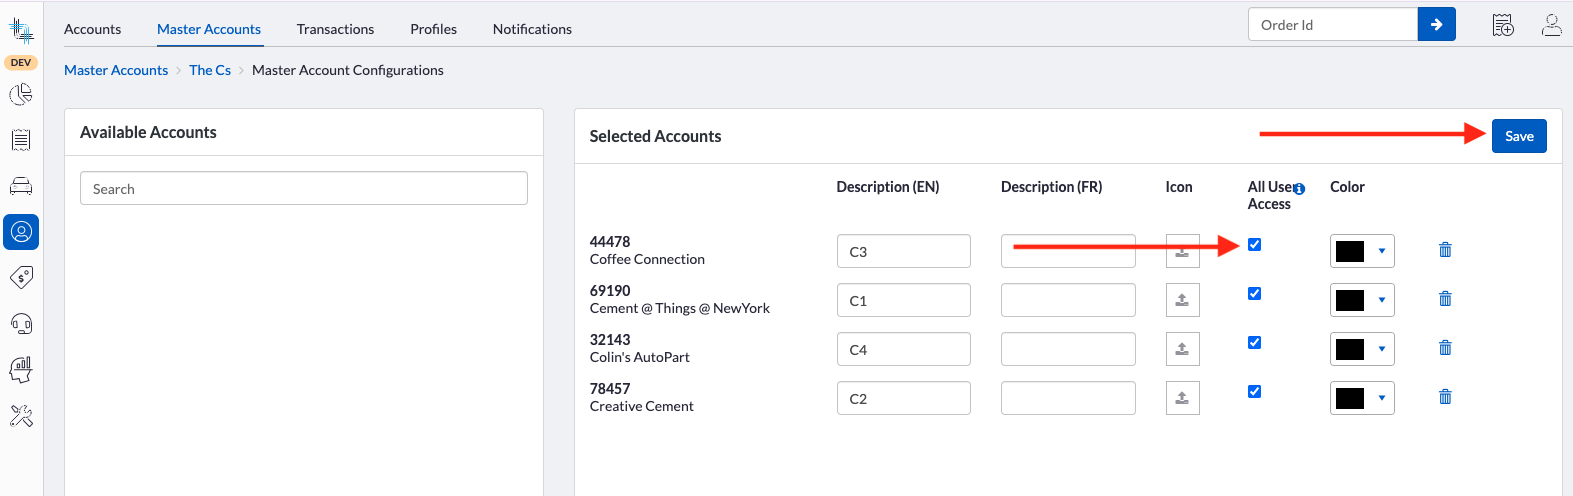Open the Notifications tab
The width and height of the screenshot is (1573, 496).
pyautogui.click(x=532, y=29)
